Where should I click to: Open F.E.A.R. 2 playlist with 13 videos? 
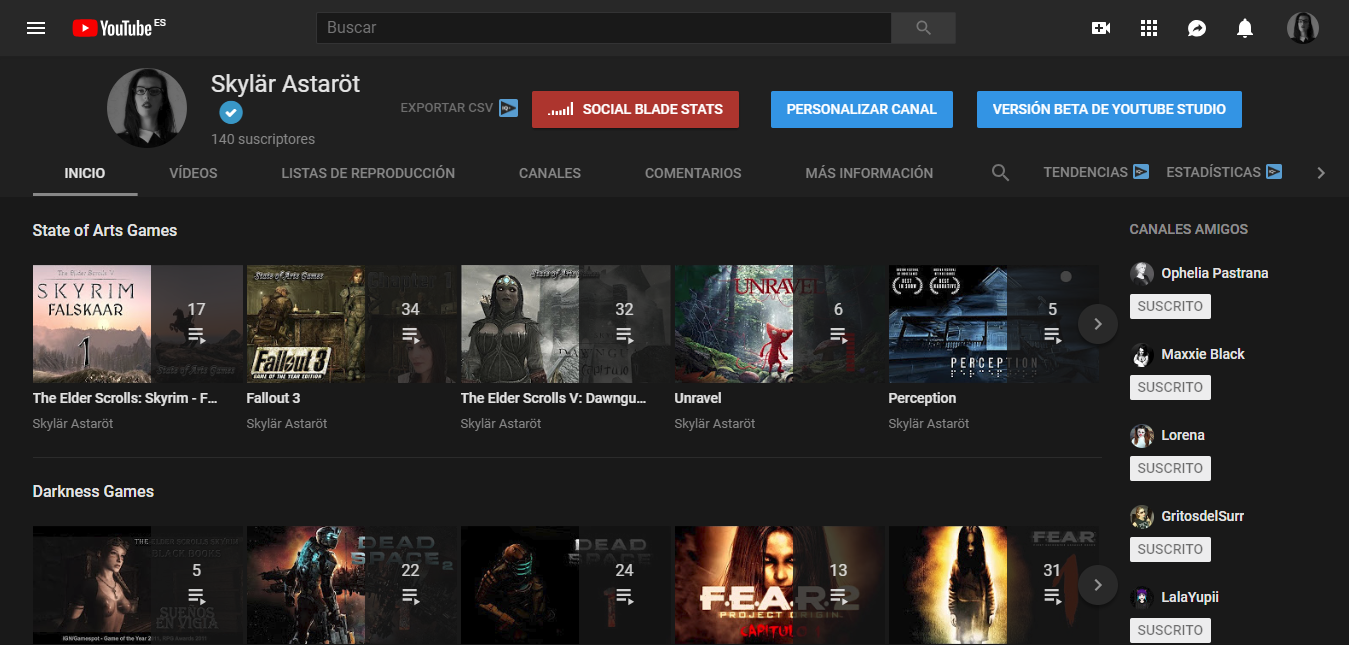(x=780, y=585)
